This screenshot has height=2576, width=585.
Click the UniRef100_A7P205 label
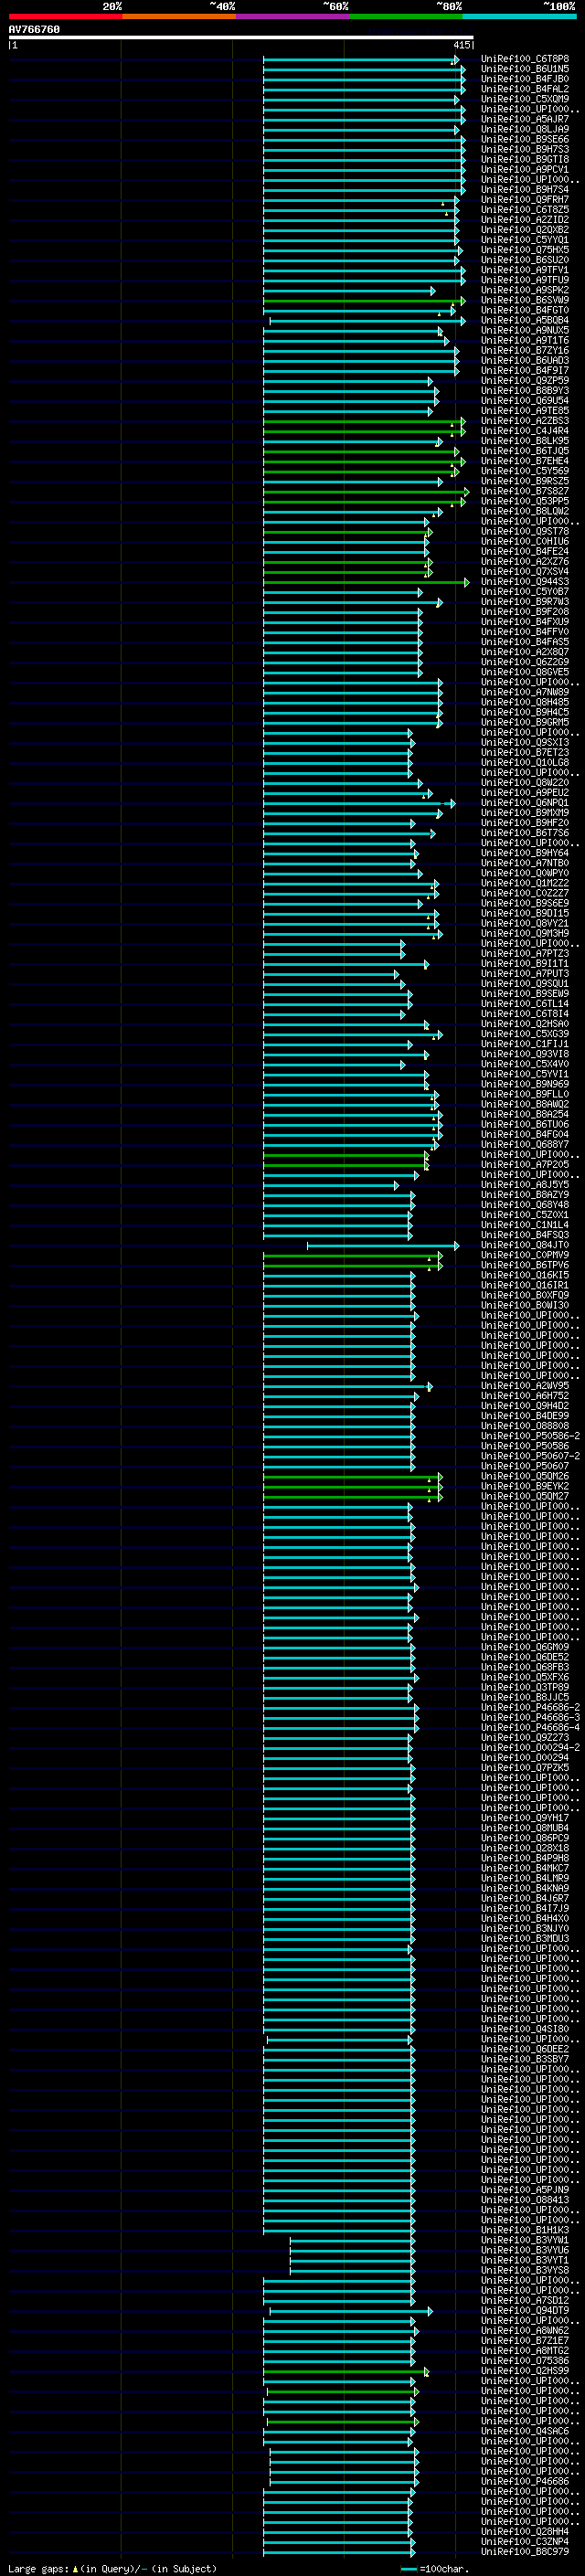525,1165
